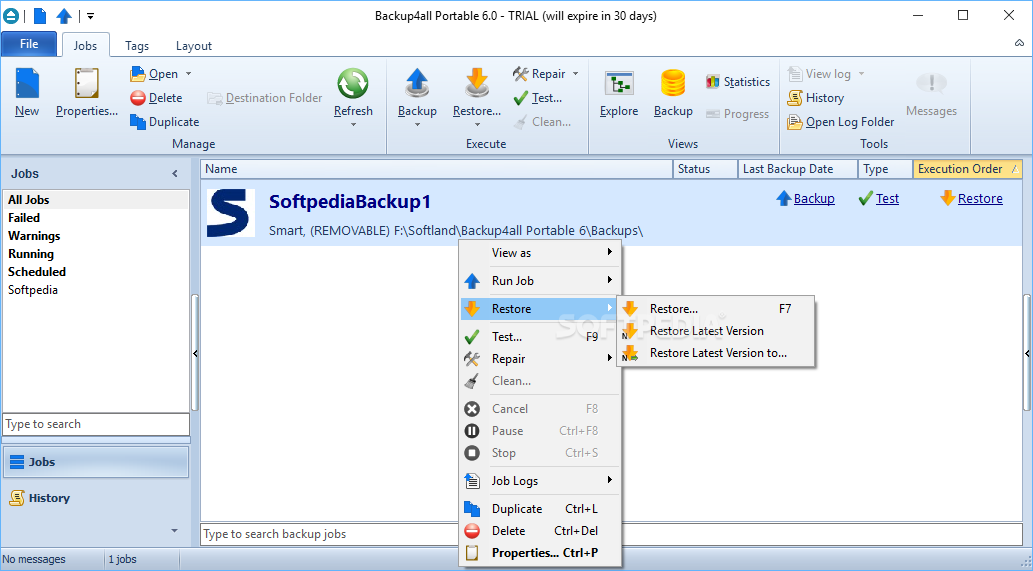This screenshot has width=1033, height=571.
Task: Choose Restore... F7 in submenu
Action: (x=716, y=309)
